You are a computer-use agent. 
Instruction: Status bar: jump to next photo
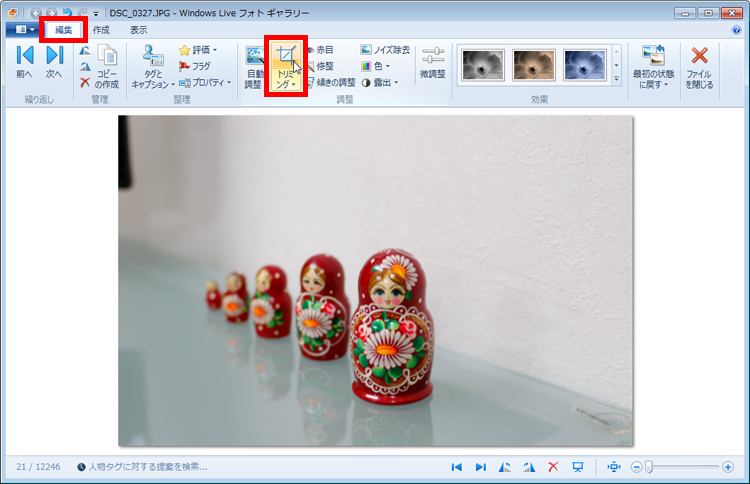tap(481, 467)
